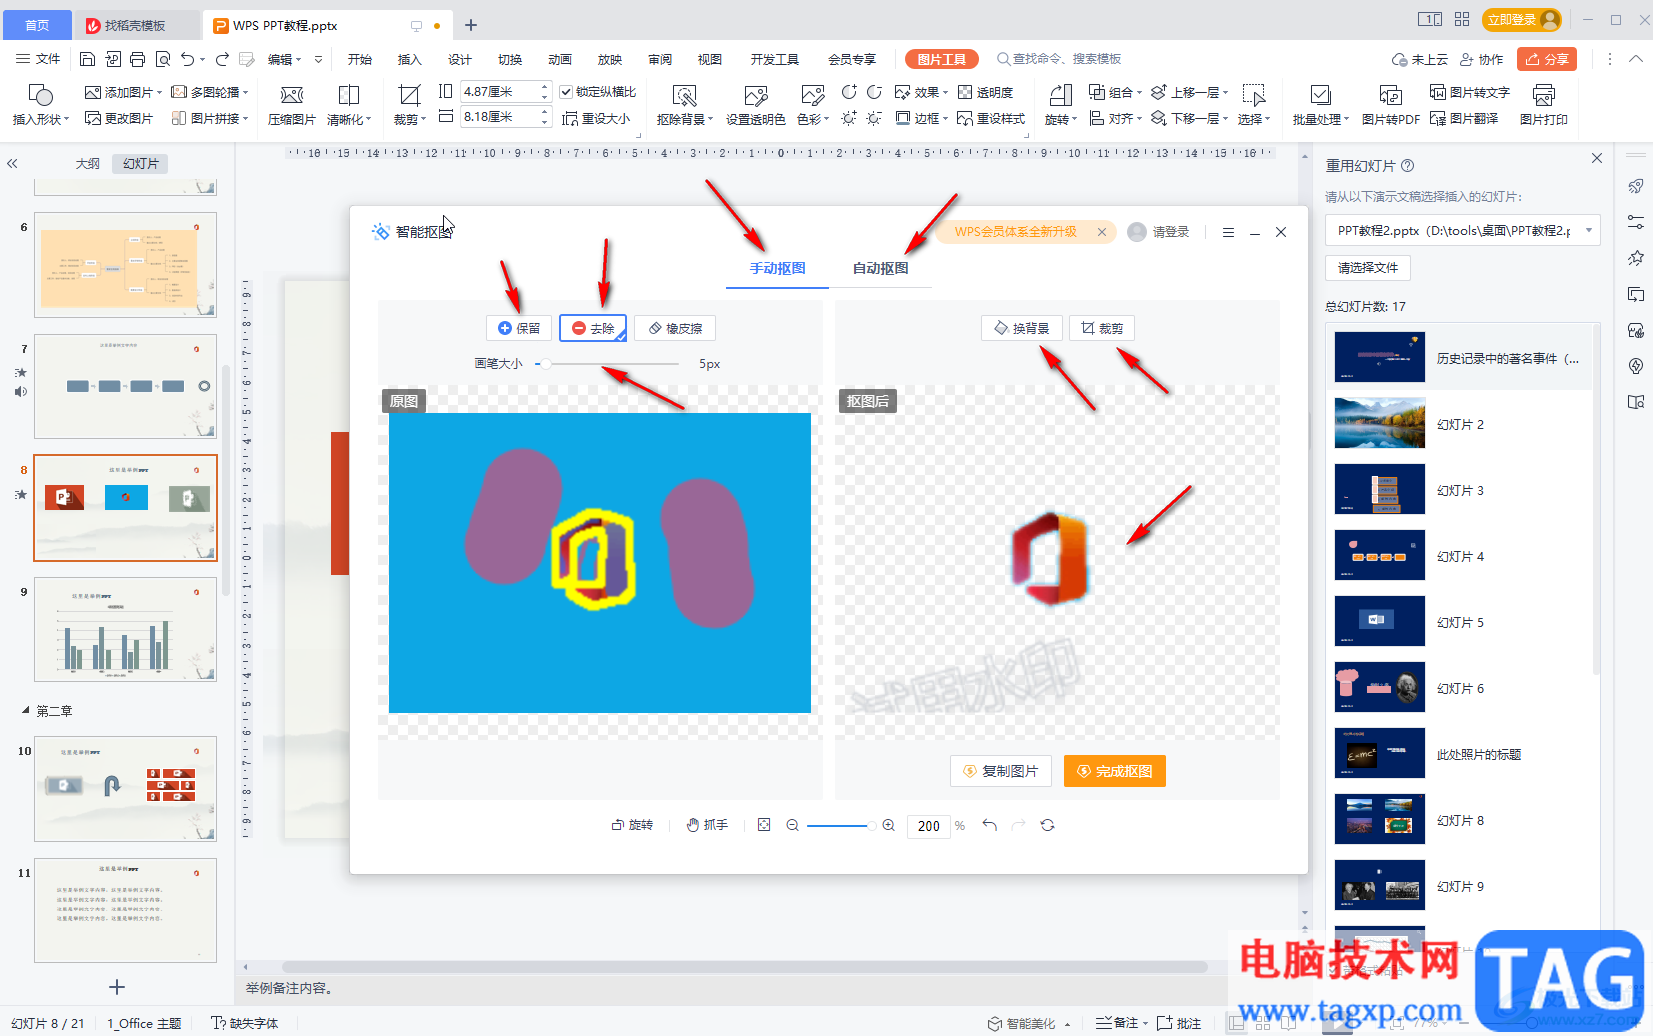Screen dimensions: 1653x1036
Task: Click the 压缩图片 compress picture tool
Action: 292,105
